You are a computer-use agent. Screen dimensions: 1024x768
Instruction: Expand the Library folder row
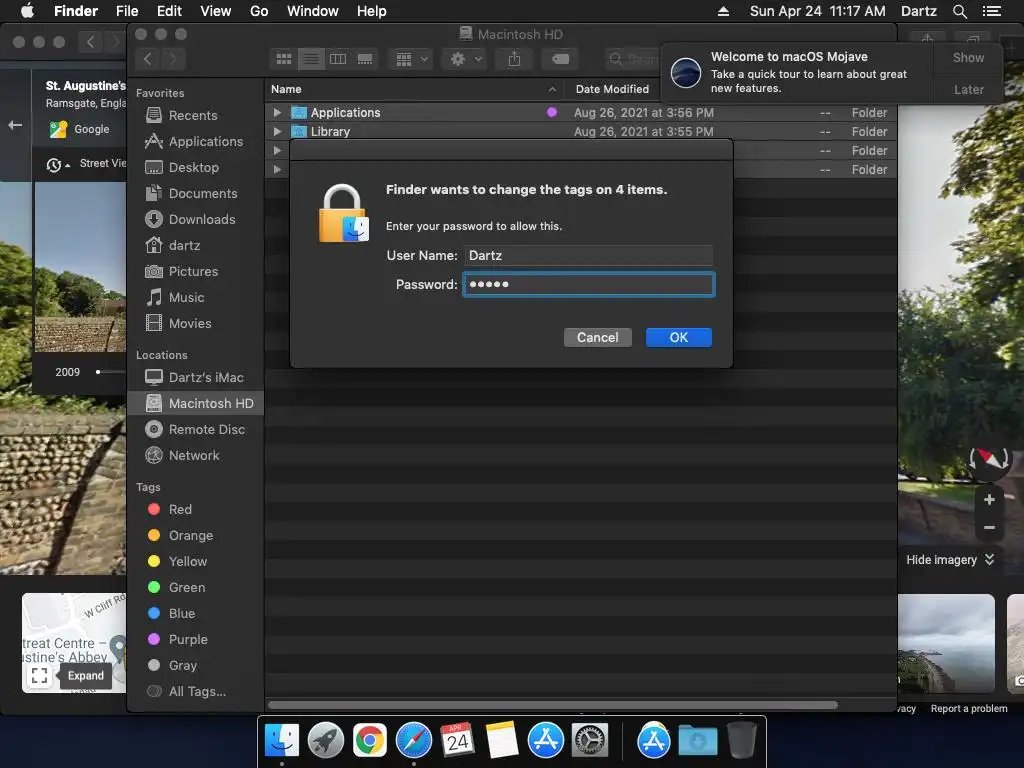coord(277,132)
